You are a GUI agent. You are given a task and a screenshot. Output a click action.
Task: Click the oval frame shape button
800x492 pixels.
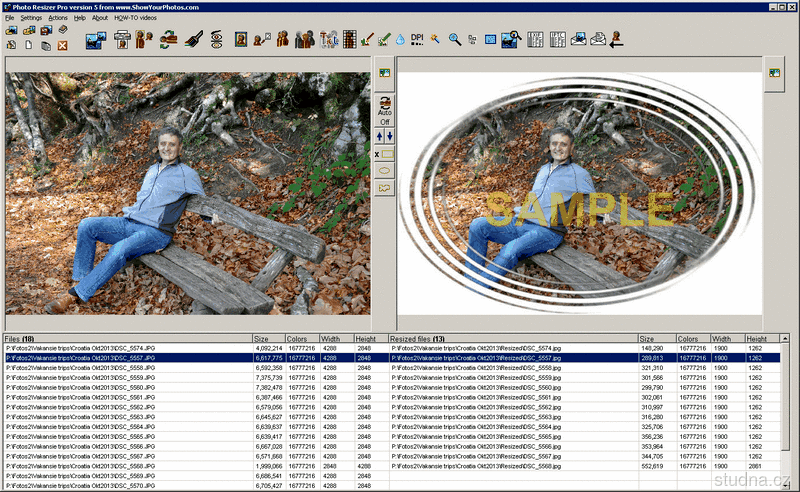(x=384, y=170)
